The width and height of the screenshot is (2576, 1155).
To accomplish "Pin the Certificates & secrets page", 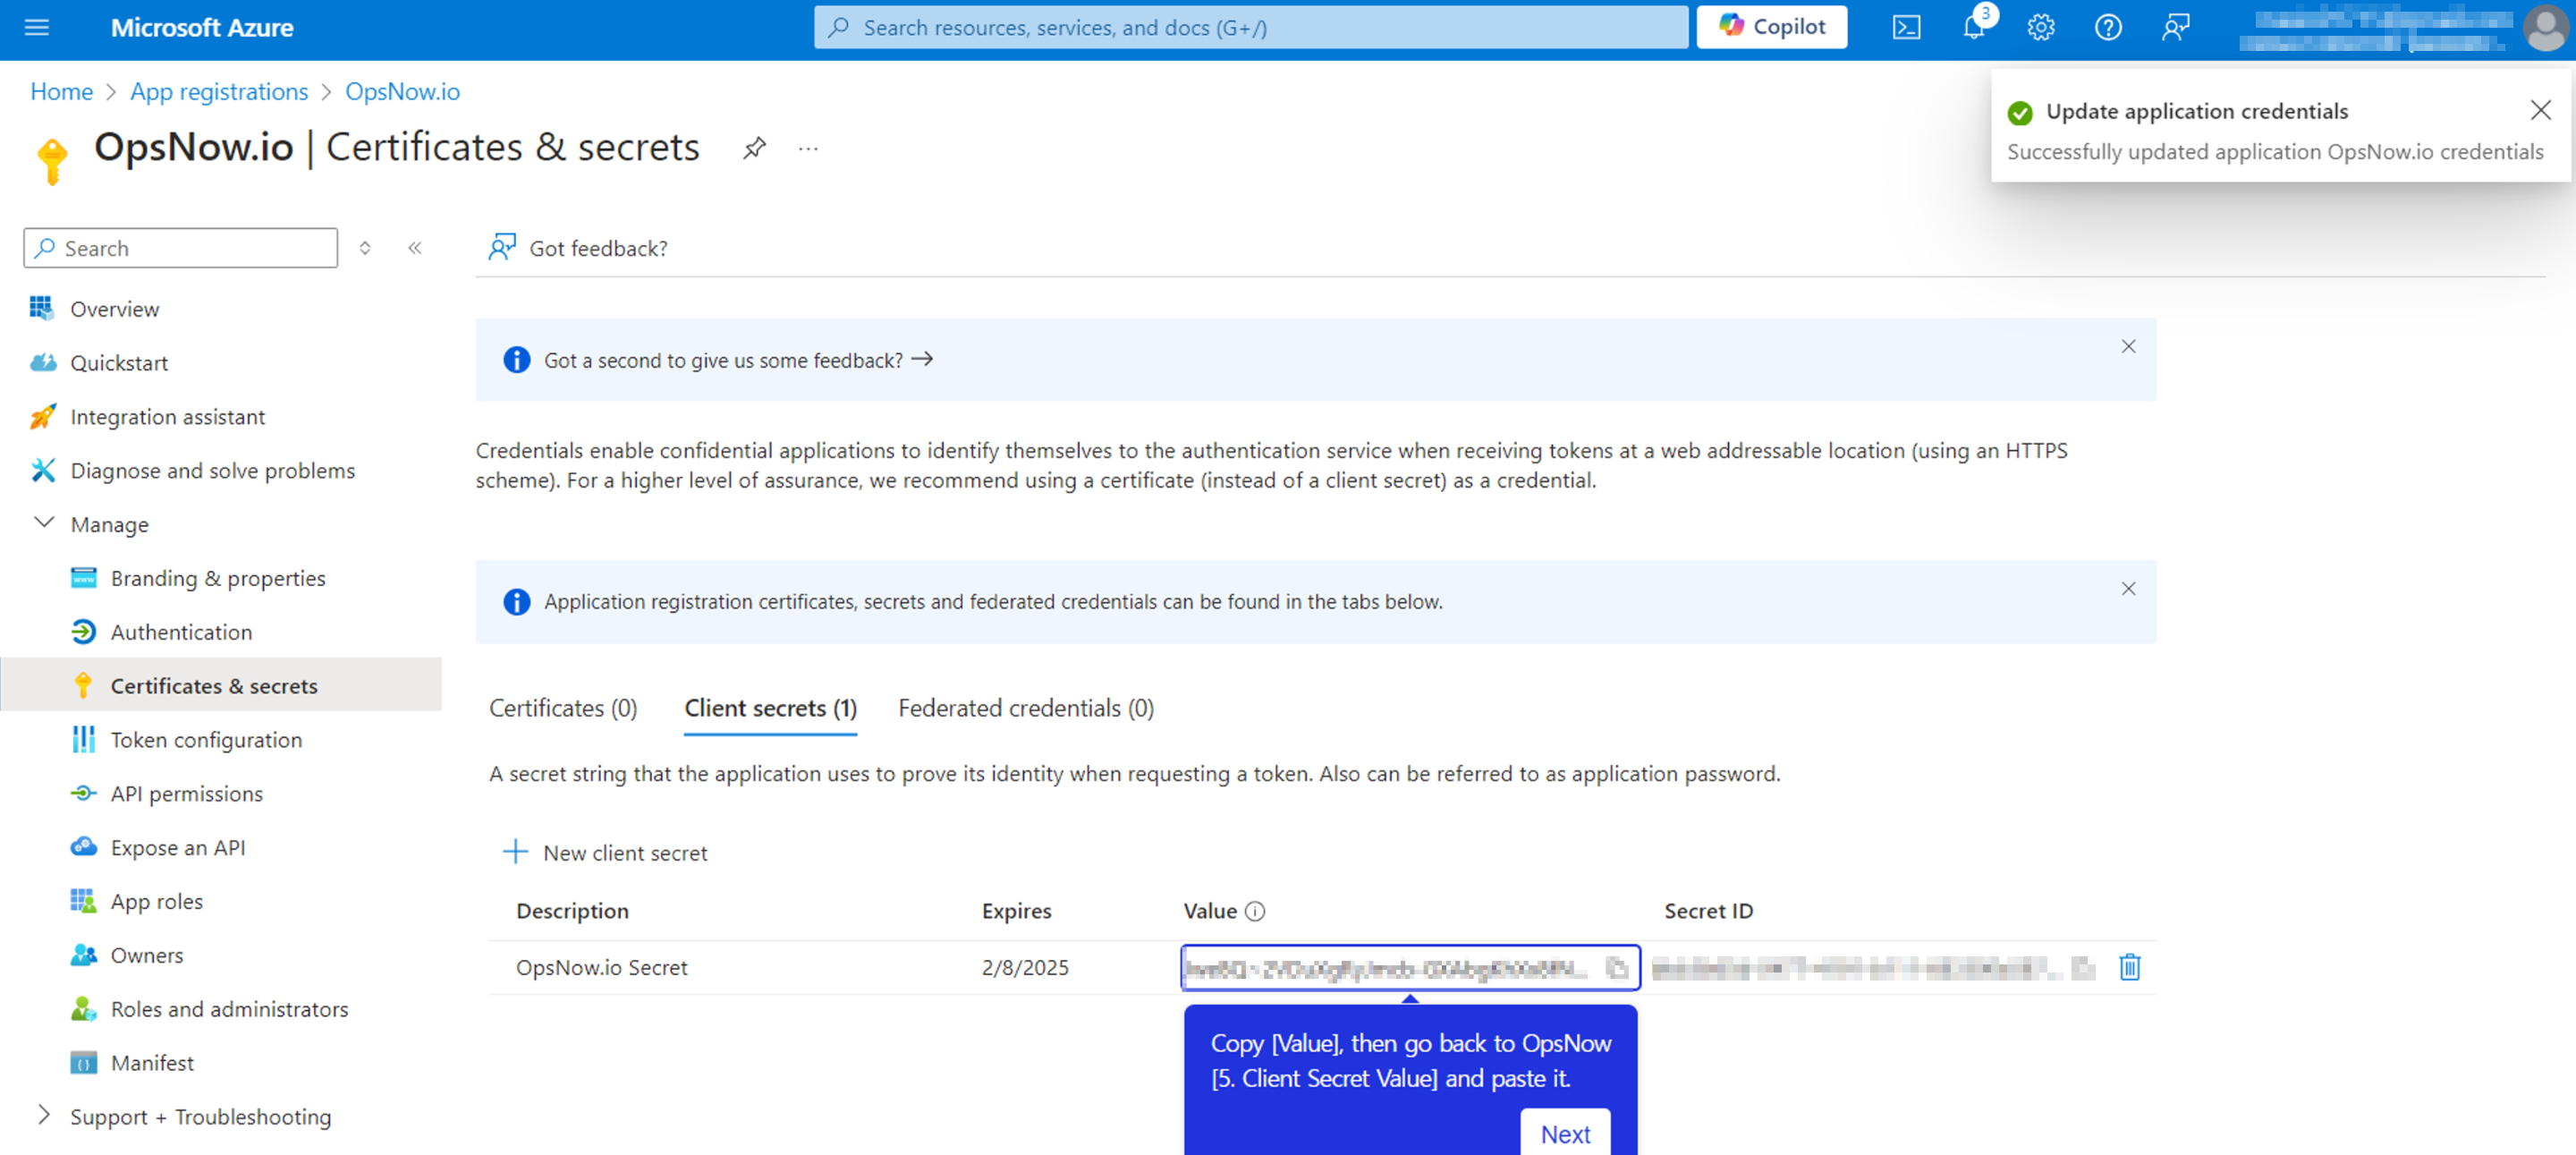I will (x=754, y=148).
